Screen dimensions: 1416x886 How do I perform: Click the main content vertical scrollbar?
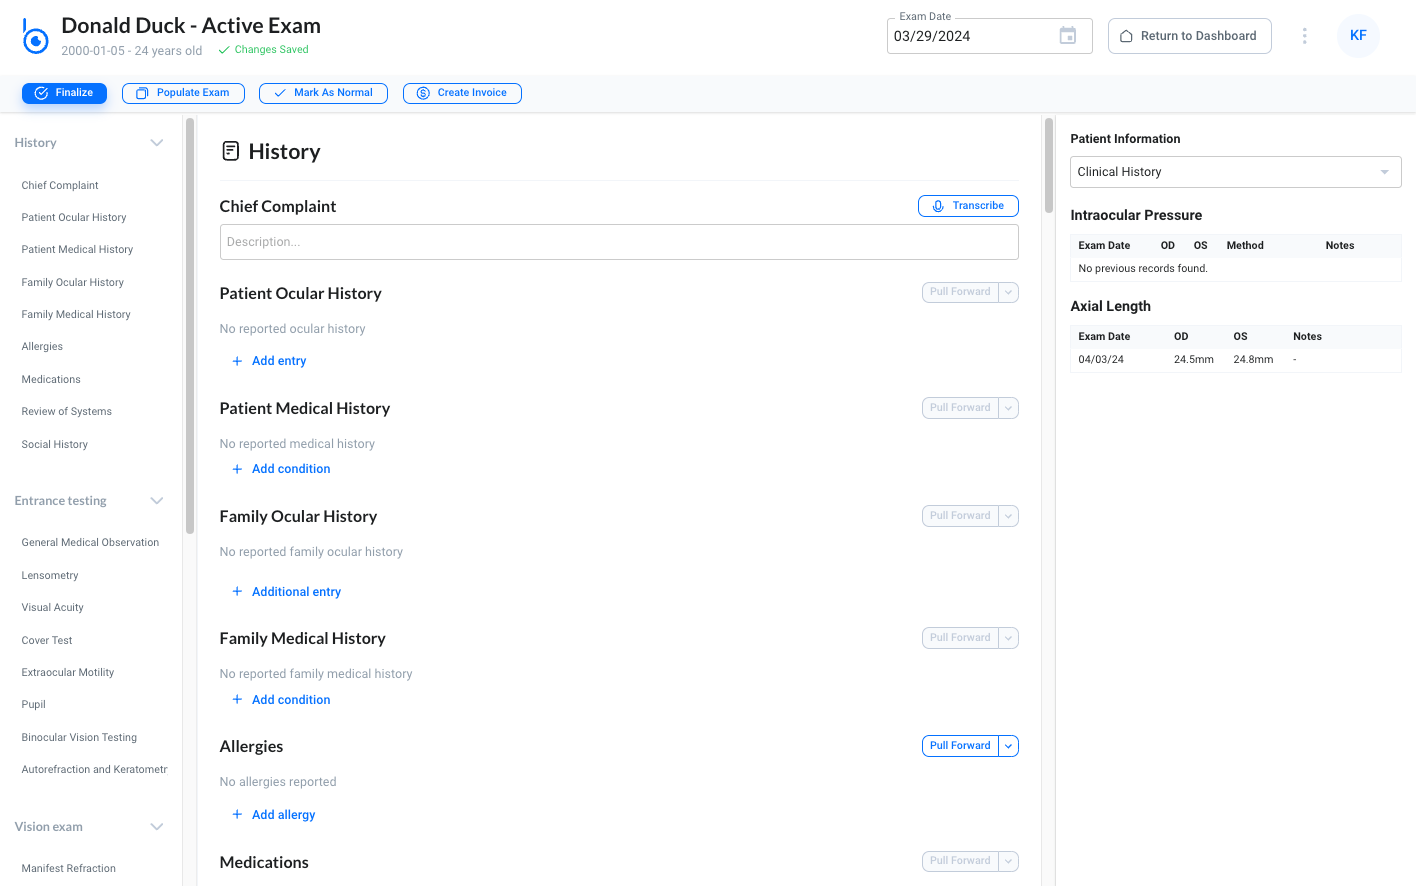tap(1049, 165)
